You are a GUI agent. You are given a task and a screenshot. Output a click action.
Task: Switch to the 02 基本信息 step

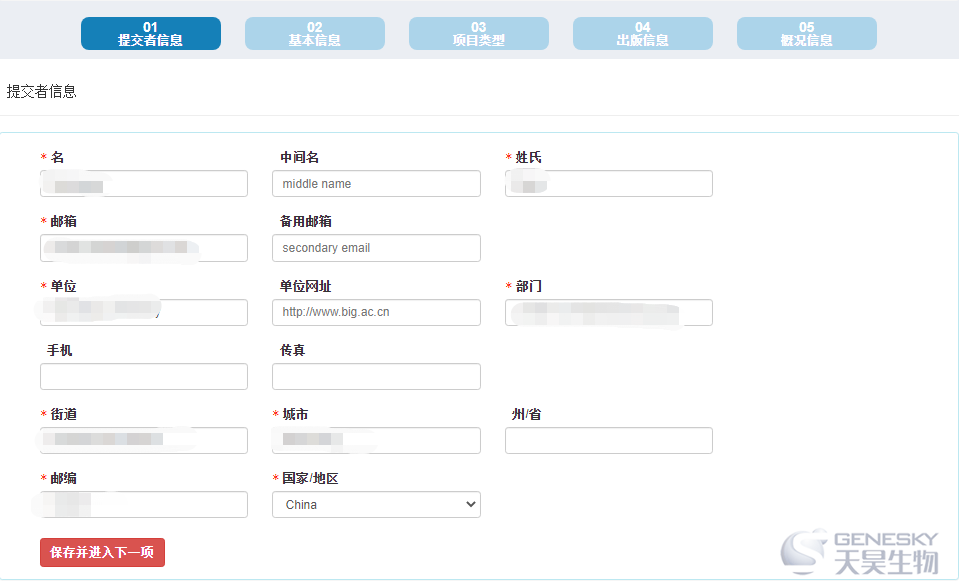click(x=314, y=34)
